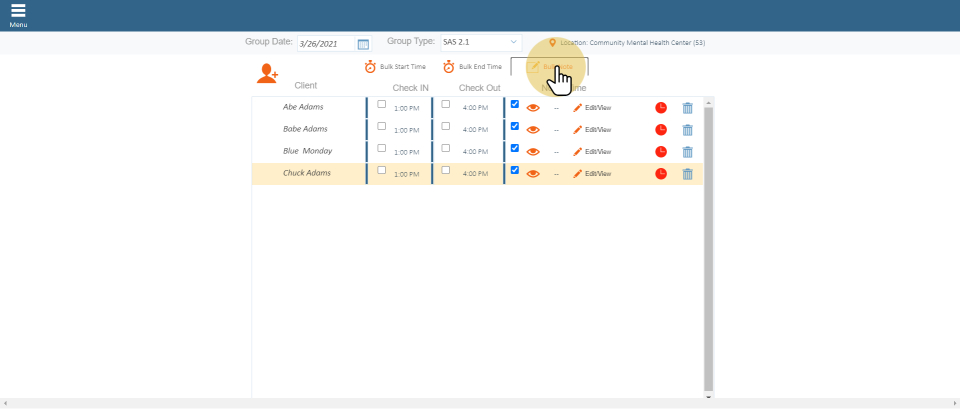Click the eye icon for Abe Adams
Image resolution: width=960 pixels, height=410 pixels.
pos(533,107)
